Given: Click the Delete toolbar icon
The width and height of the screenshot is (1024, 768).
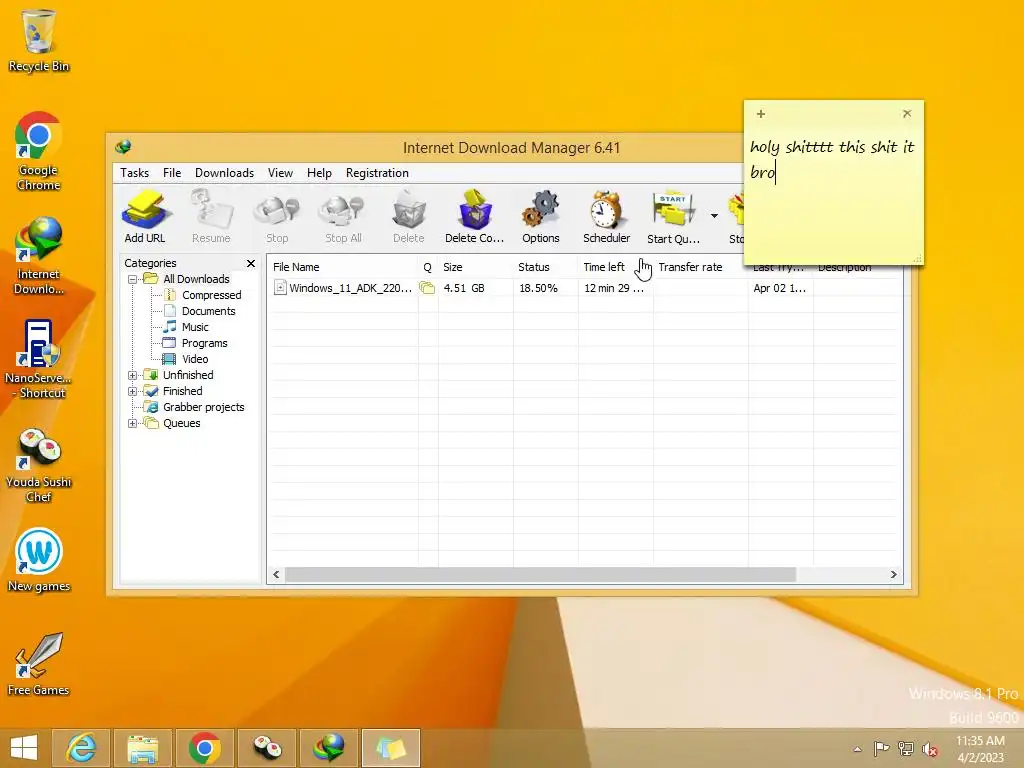Looking at the screenshot, I should (x=409, y=216).
